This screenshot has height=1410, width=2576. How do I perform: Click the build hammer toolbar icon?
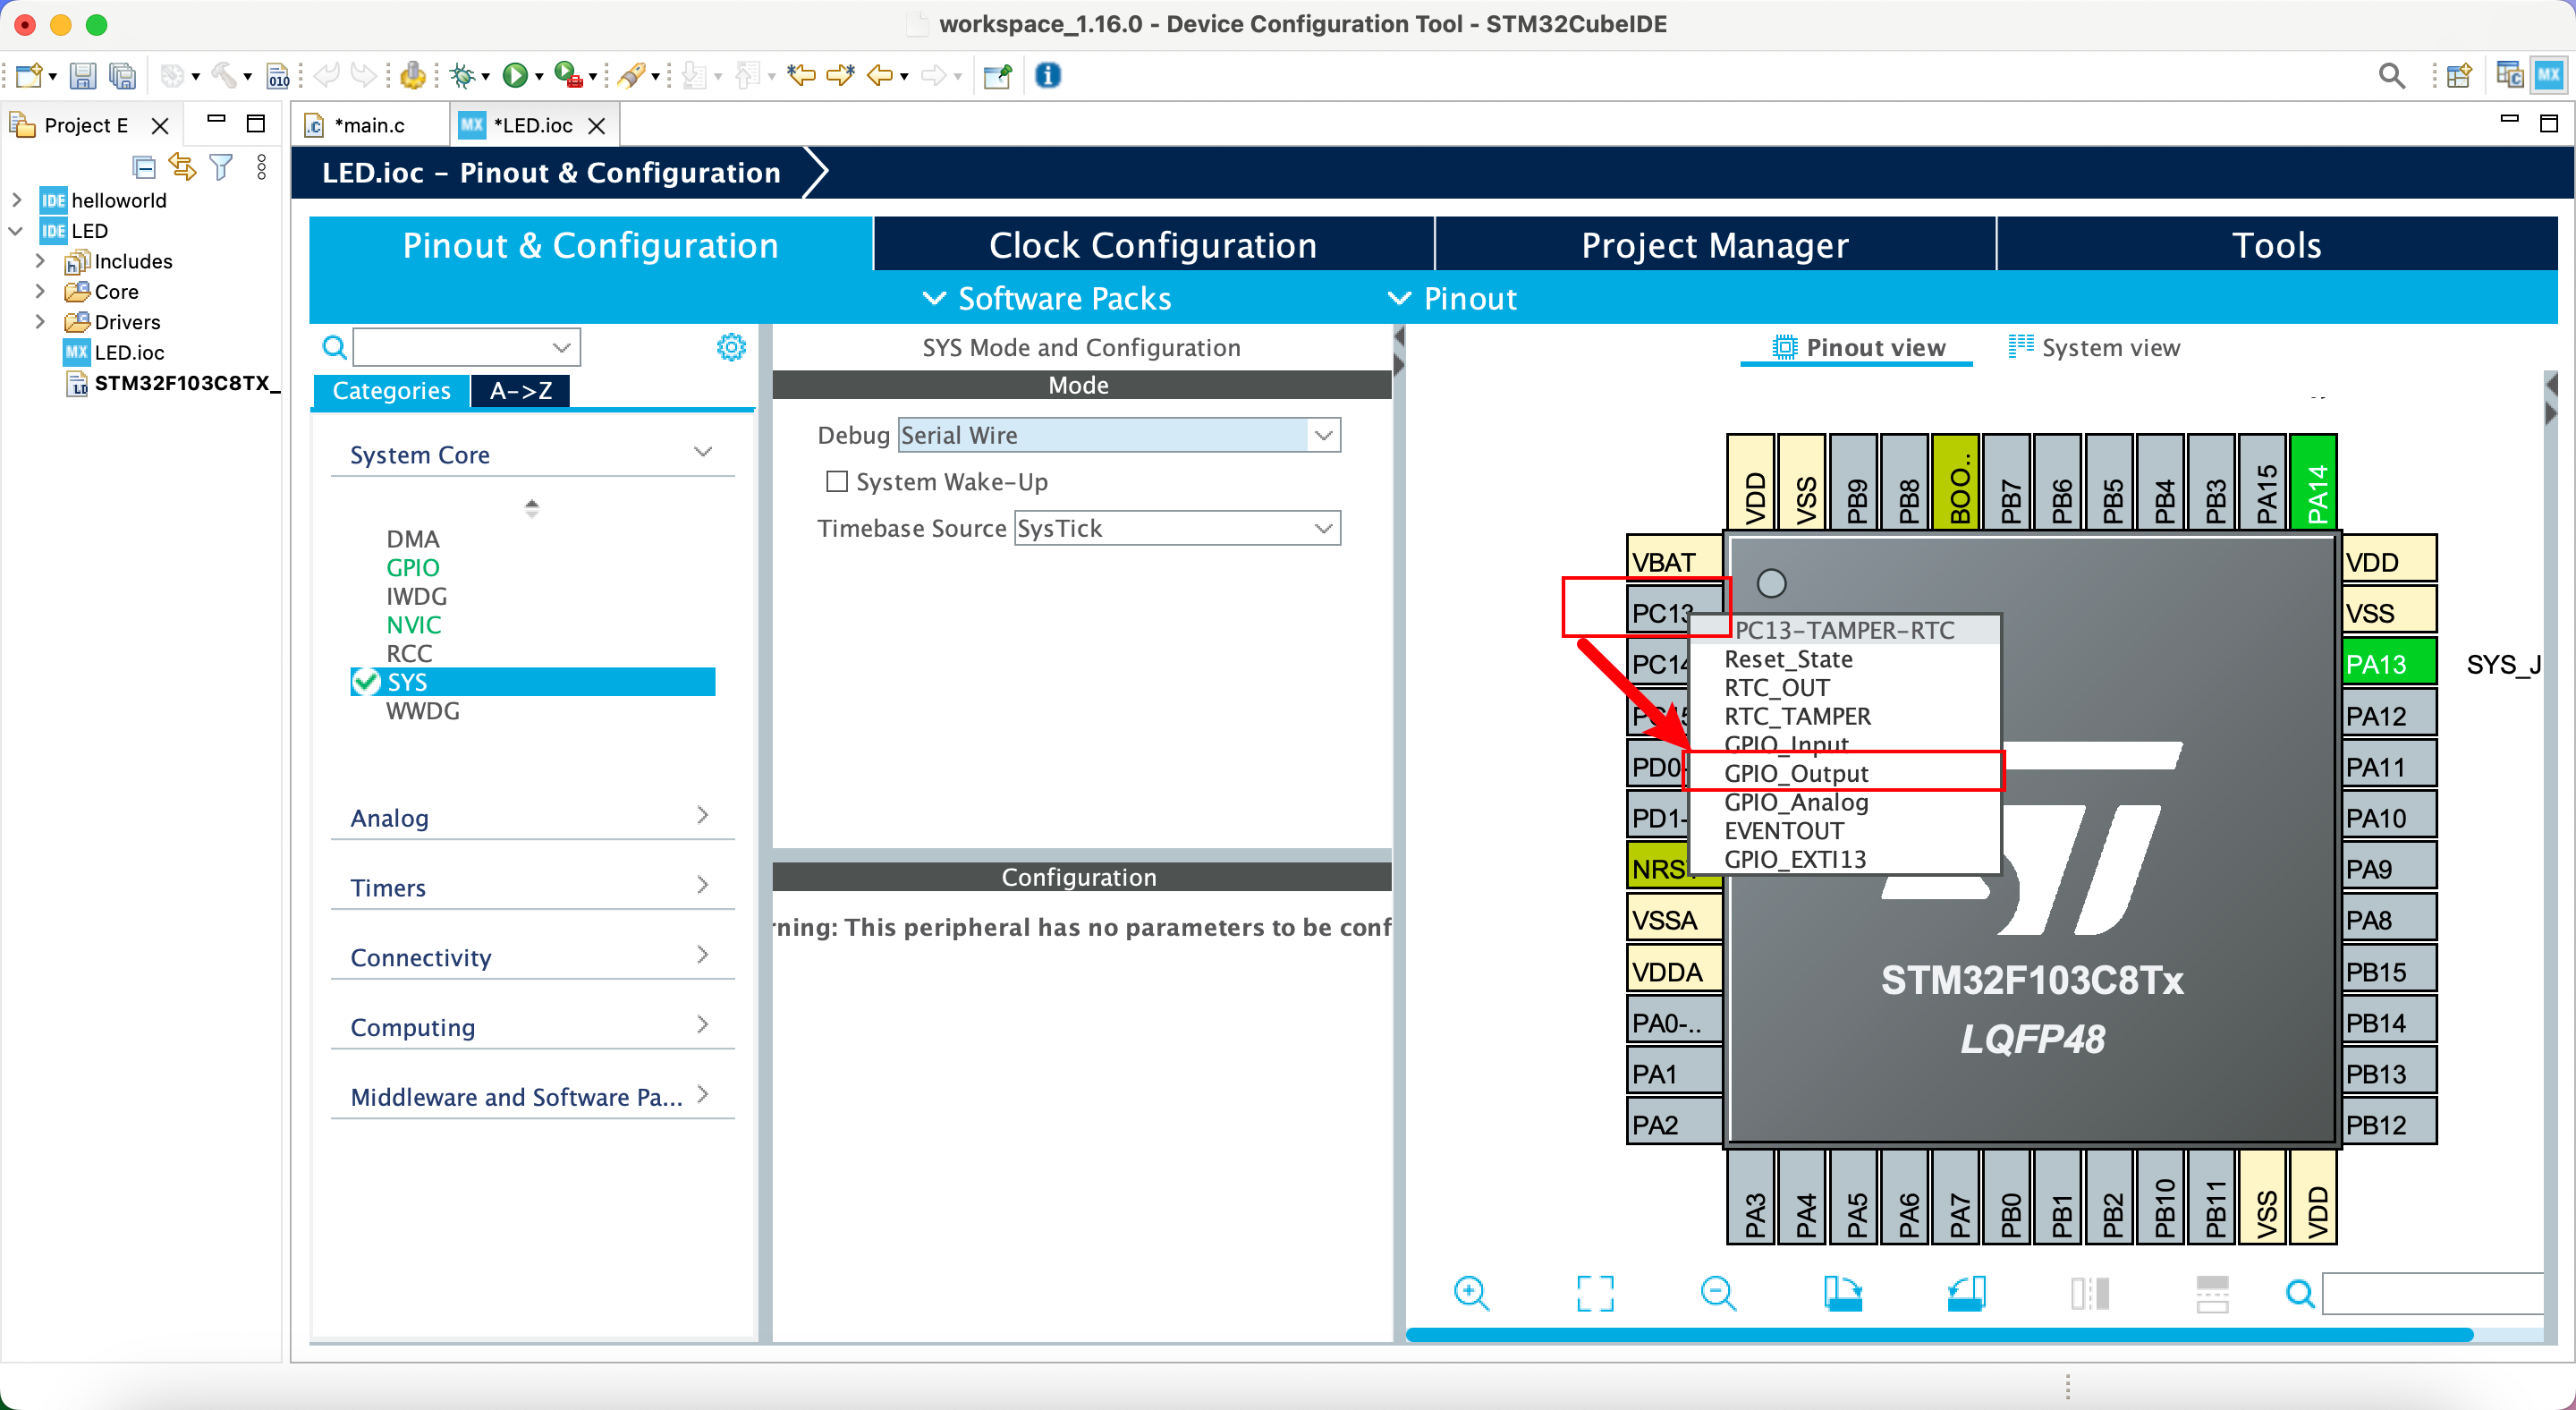coord(223,75)
